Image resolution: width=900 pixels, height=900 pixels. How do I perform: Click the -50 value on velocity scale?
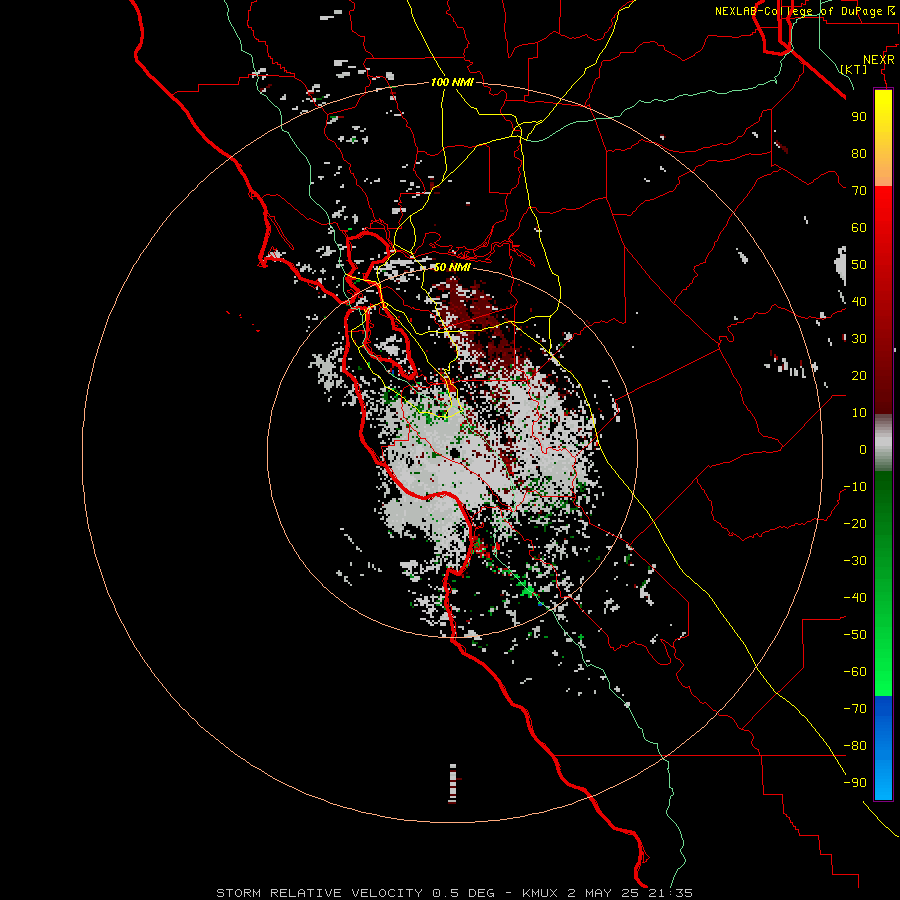(x=855, y=635)
